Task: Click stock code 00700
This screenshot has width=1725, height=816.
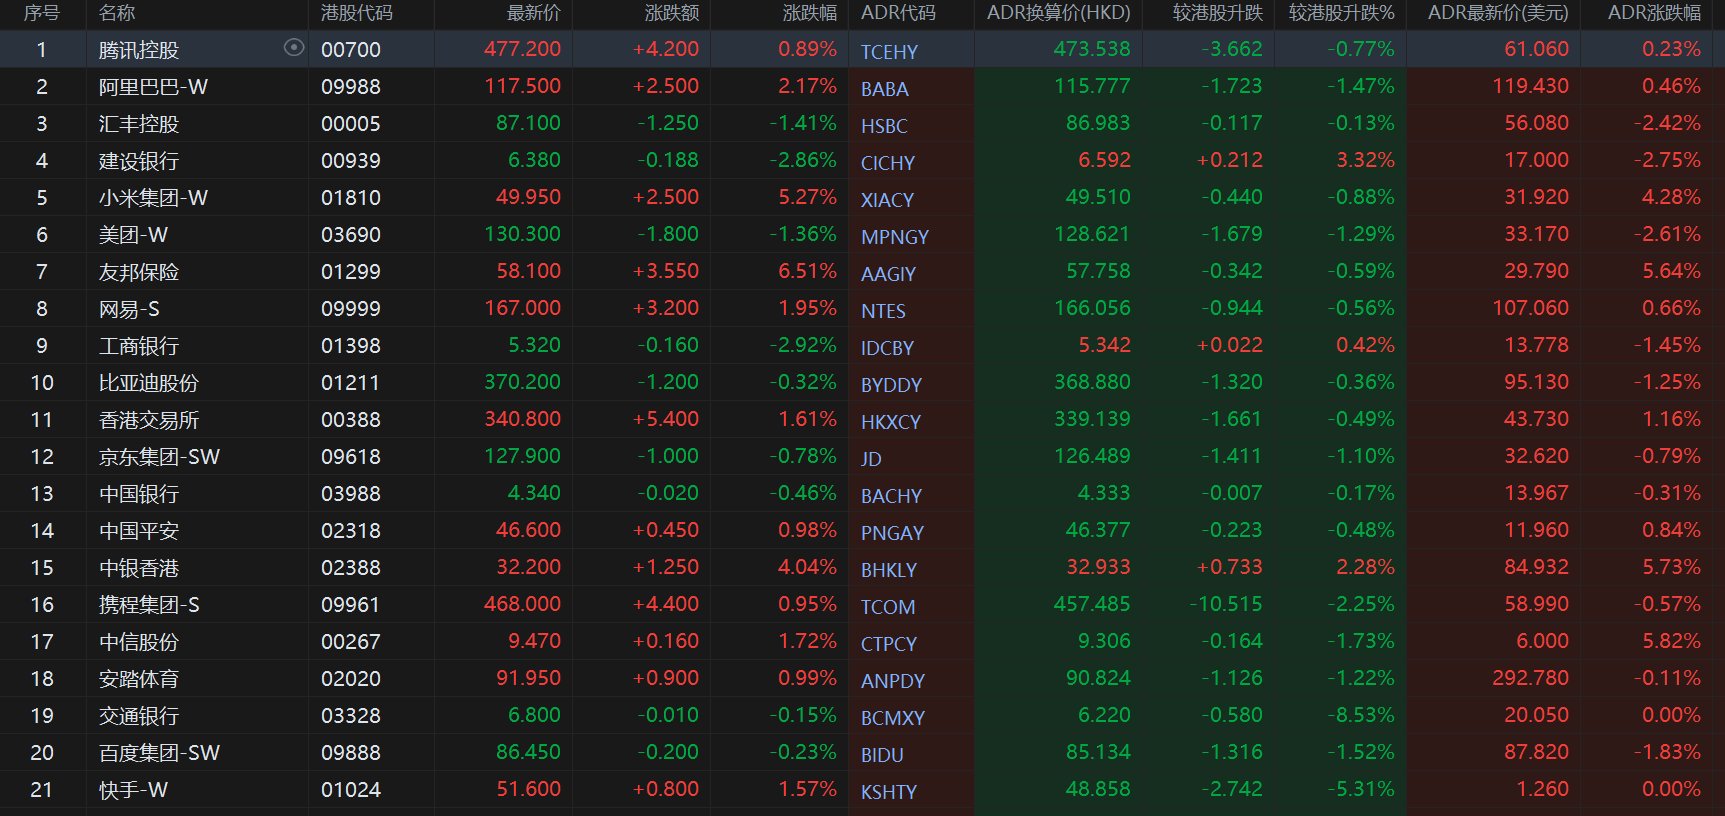Action: click(351, 50)
